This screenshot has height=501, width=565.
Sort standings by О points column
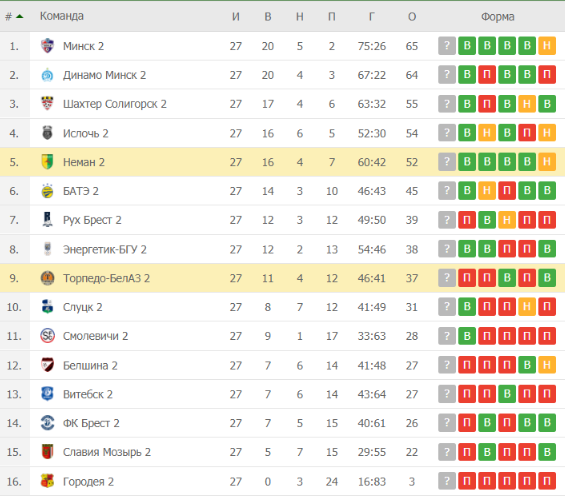(x=412, y=17)
